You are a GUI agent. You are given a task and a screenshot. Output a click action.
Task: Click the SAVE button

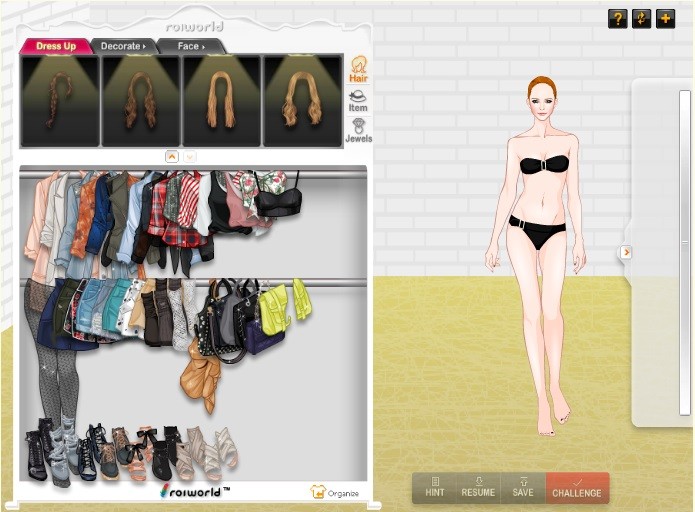tap(523, 488)
